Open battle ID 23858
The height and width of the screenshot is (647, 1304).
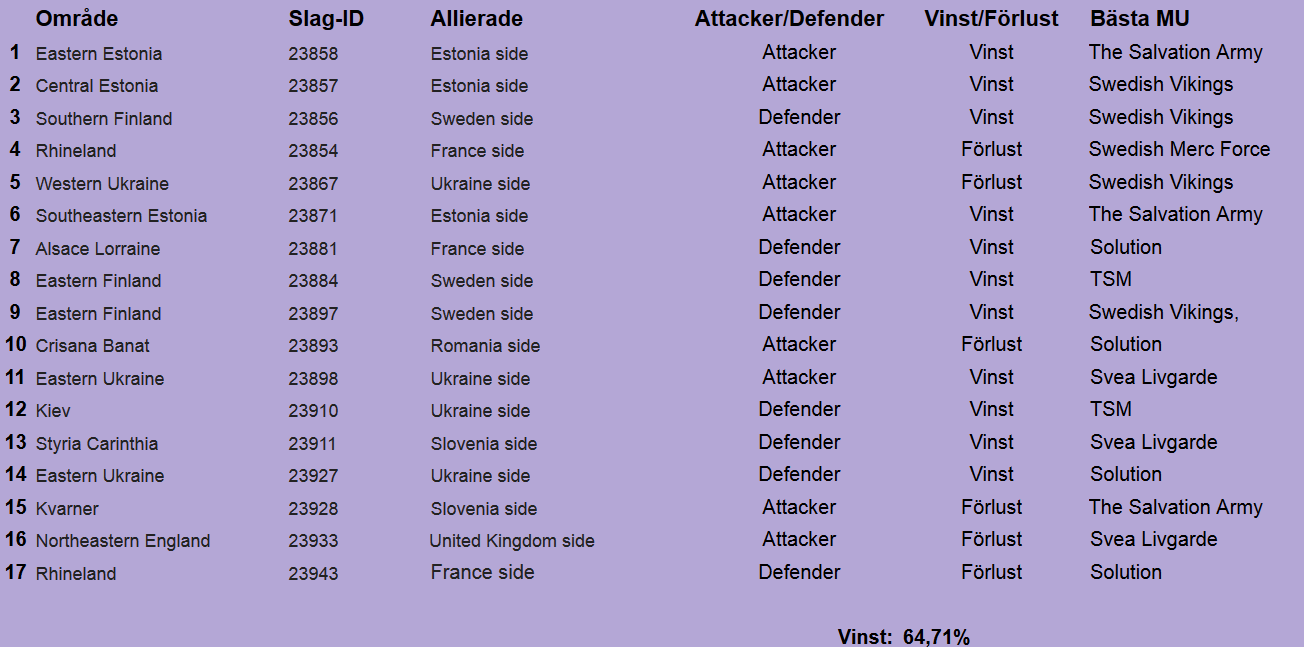point(313,54)
